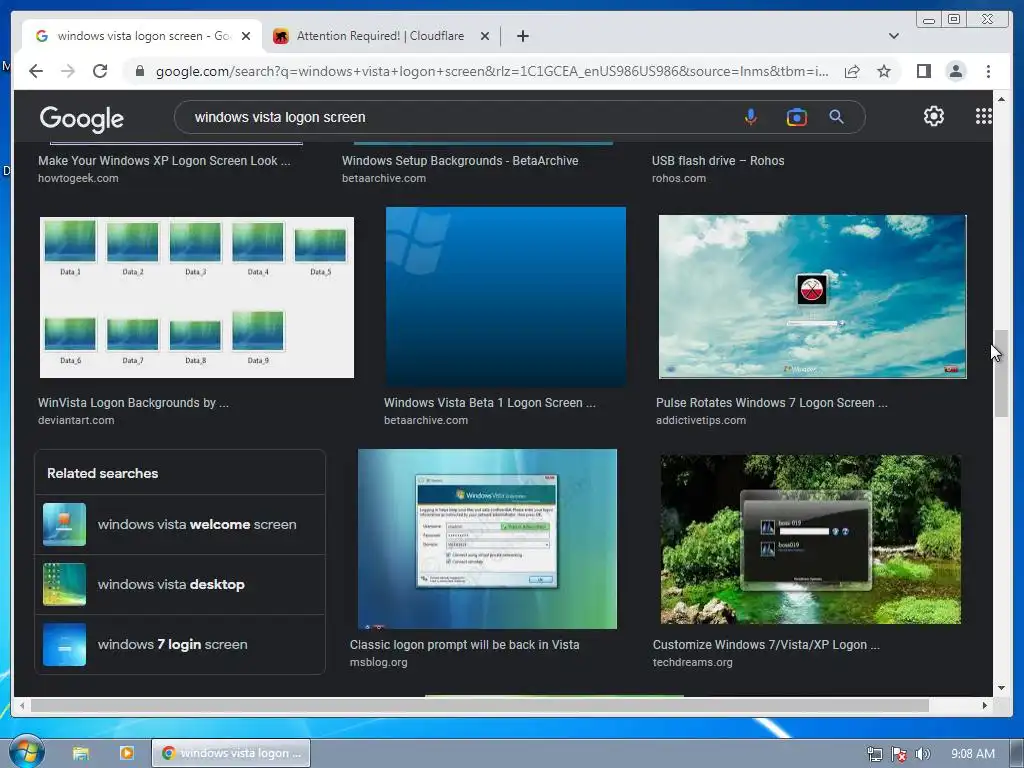Open the Windows Start orb
Screen dimensions: 1024x768
(26, 752)
